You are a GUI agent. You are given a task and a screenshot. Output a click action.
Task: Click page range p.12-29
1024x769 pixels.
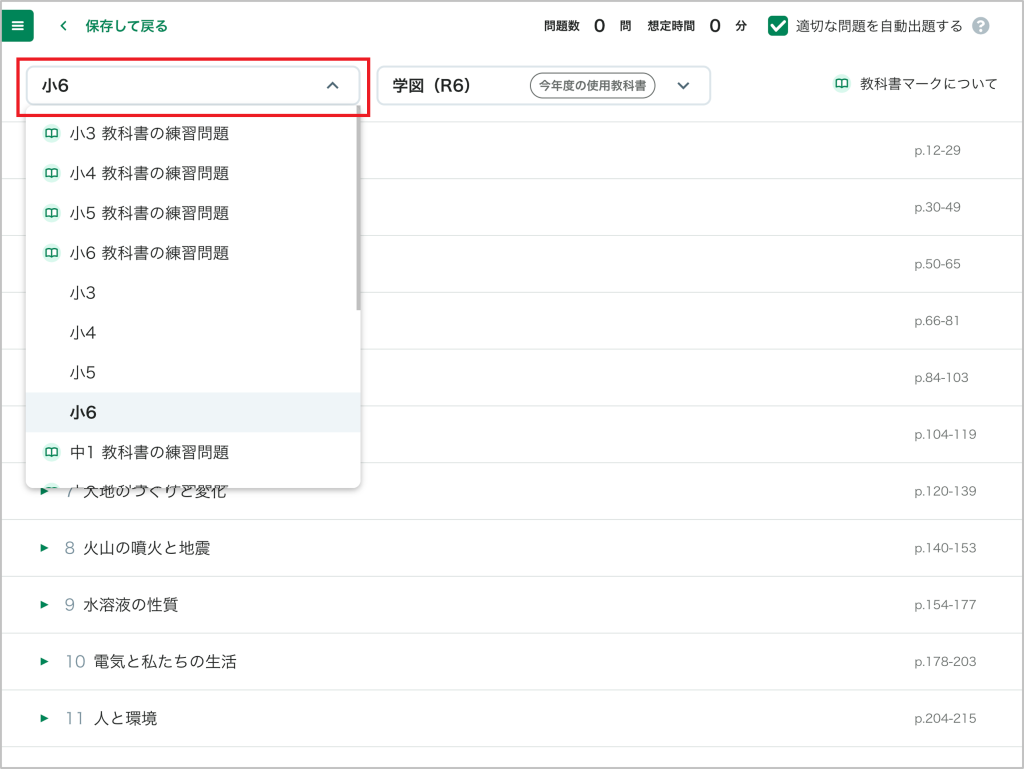point(937,151)
